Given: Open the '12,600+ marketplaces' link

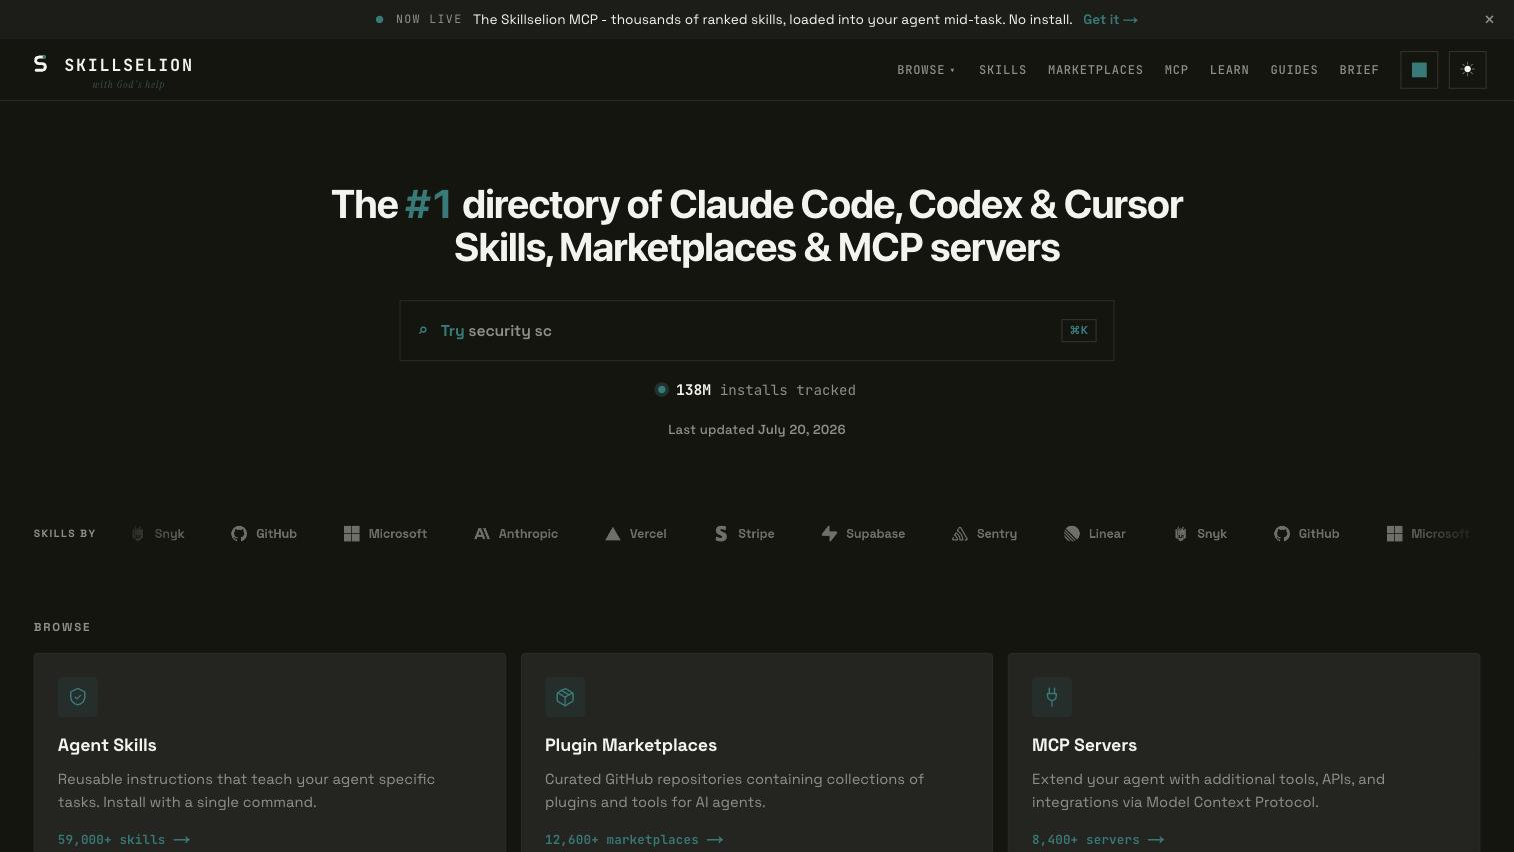Looking at the screenshot, I should pos(634,840).
